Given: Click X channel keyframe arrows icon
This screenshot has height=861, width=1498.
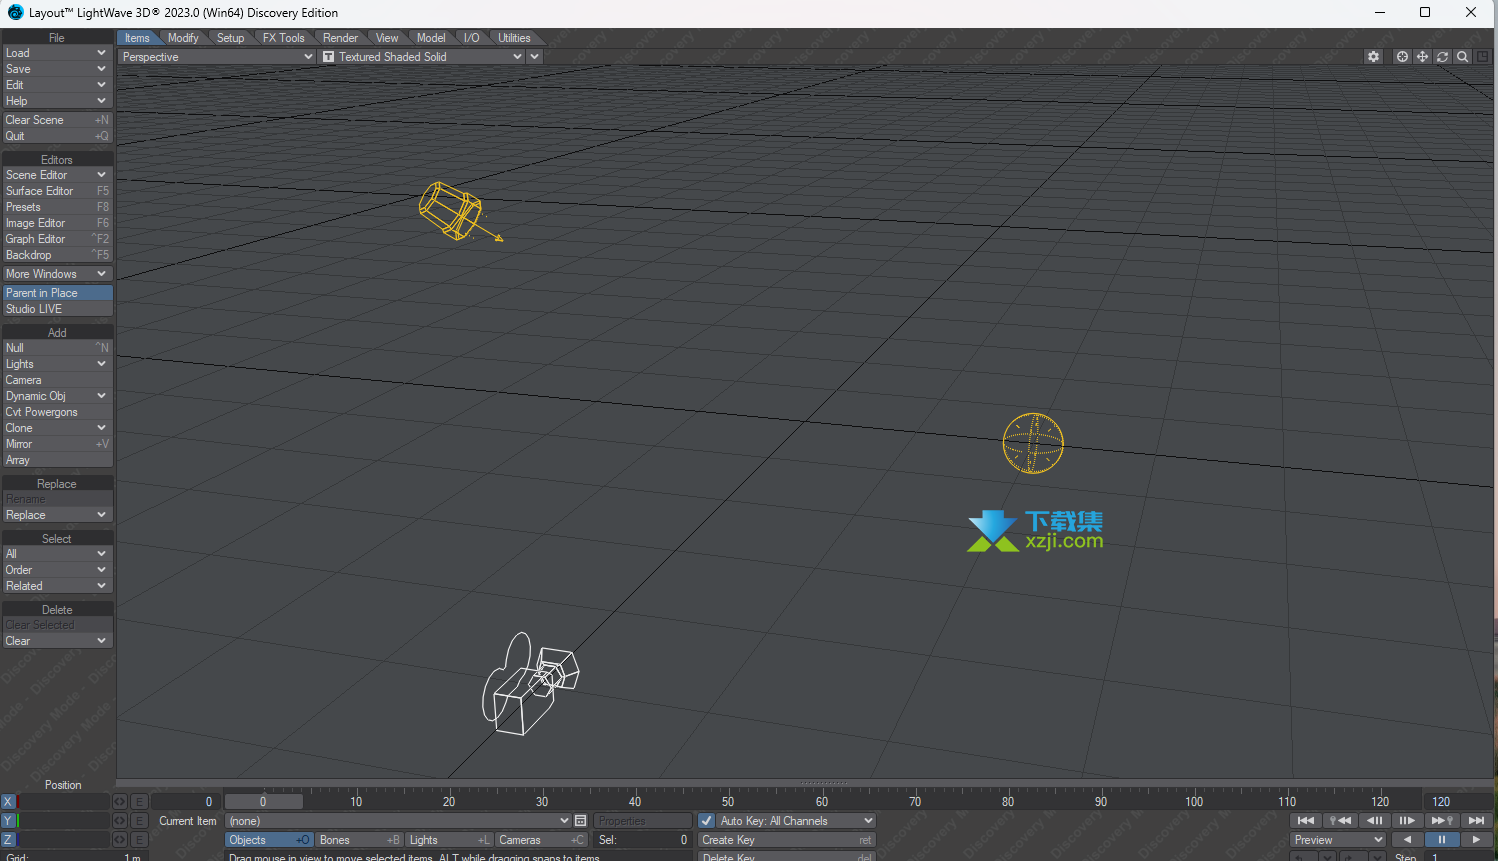Looking at the screenshot, I should [120, 802].
